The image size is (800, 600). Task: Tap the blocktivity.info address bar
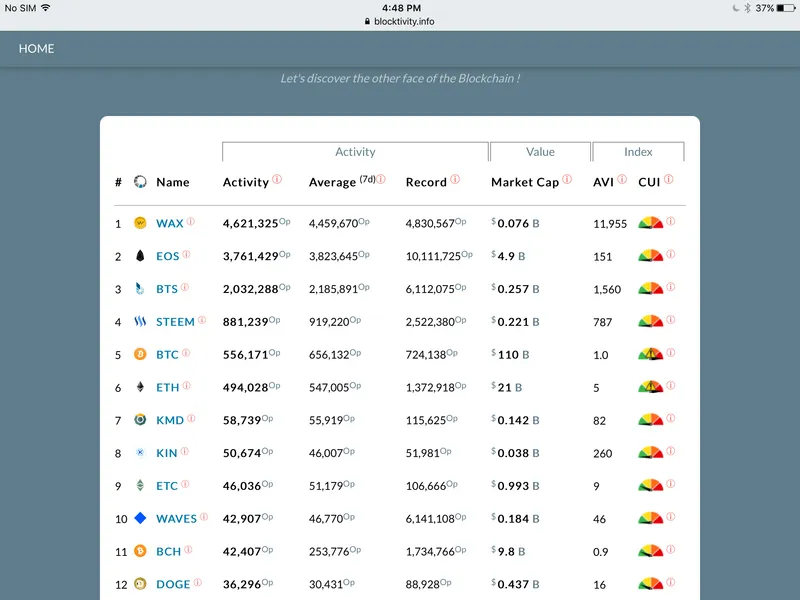pos(399,21)
